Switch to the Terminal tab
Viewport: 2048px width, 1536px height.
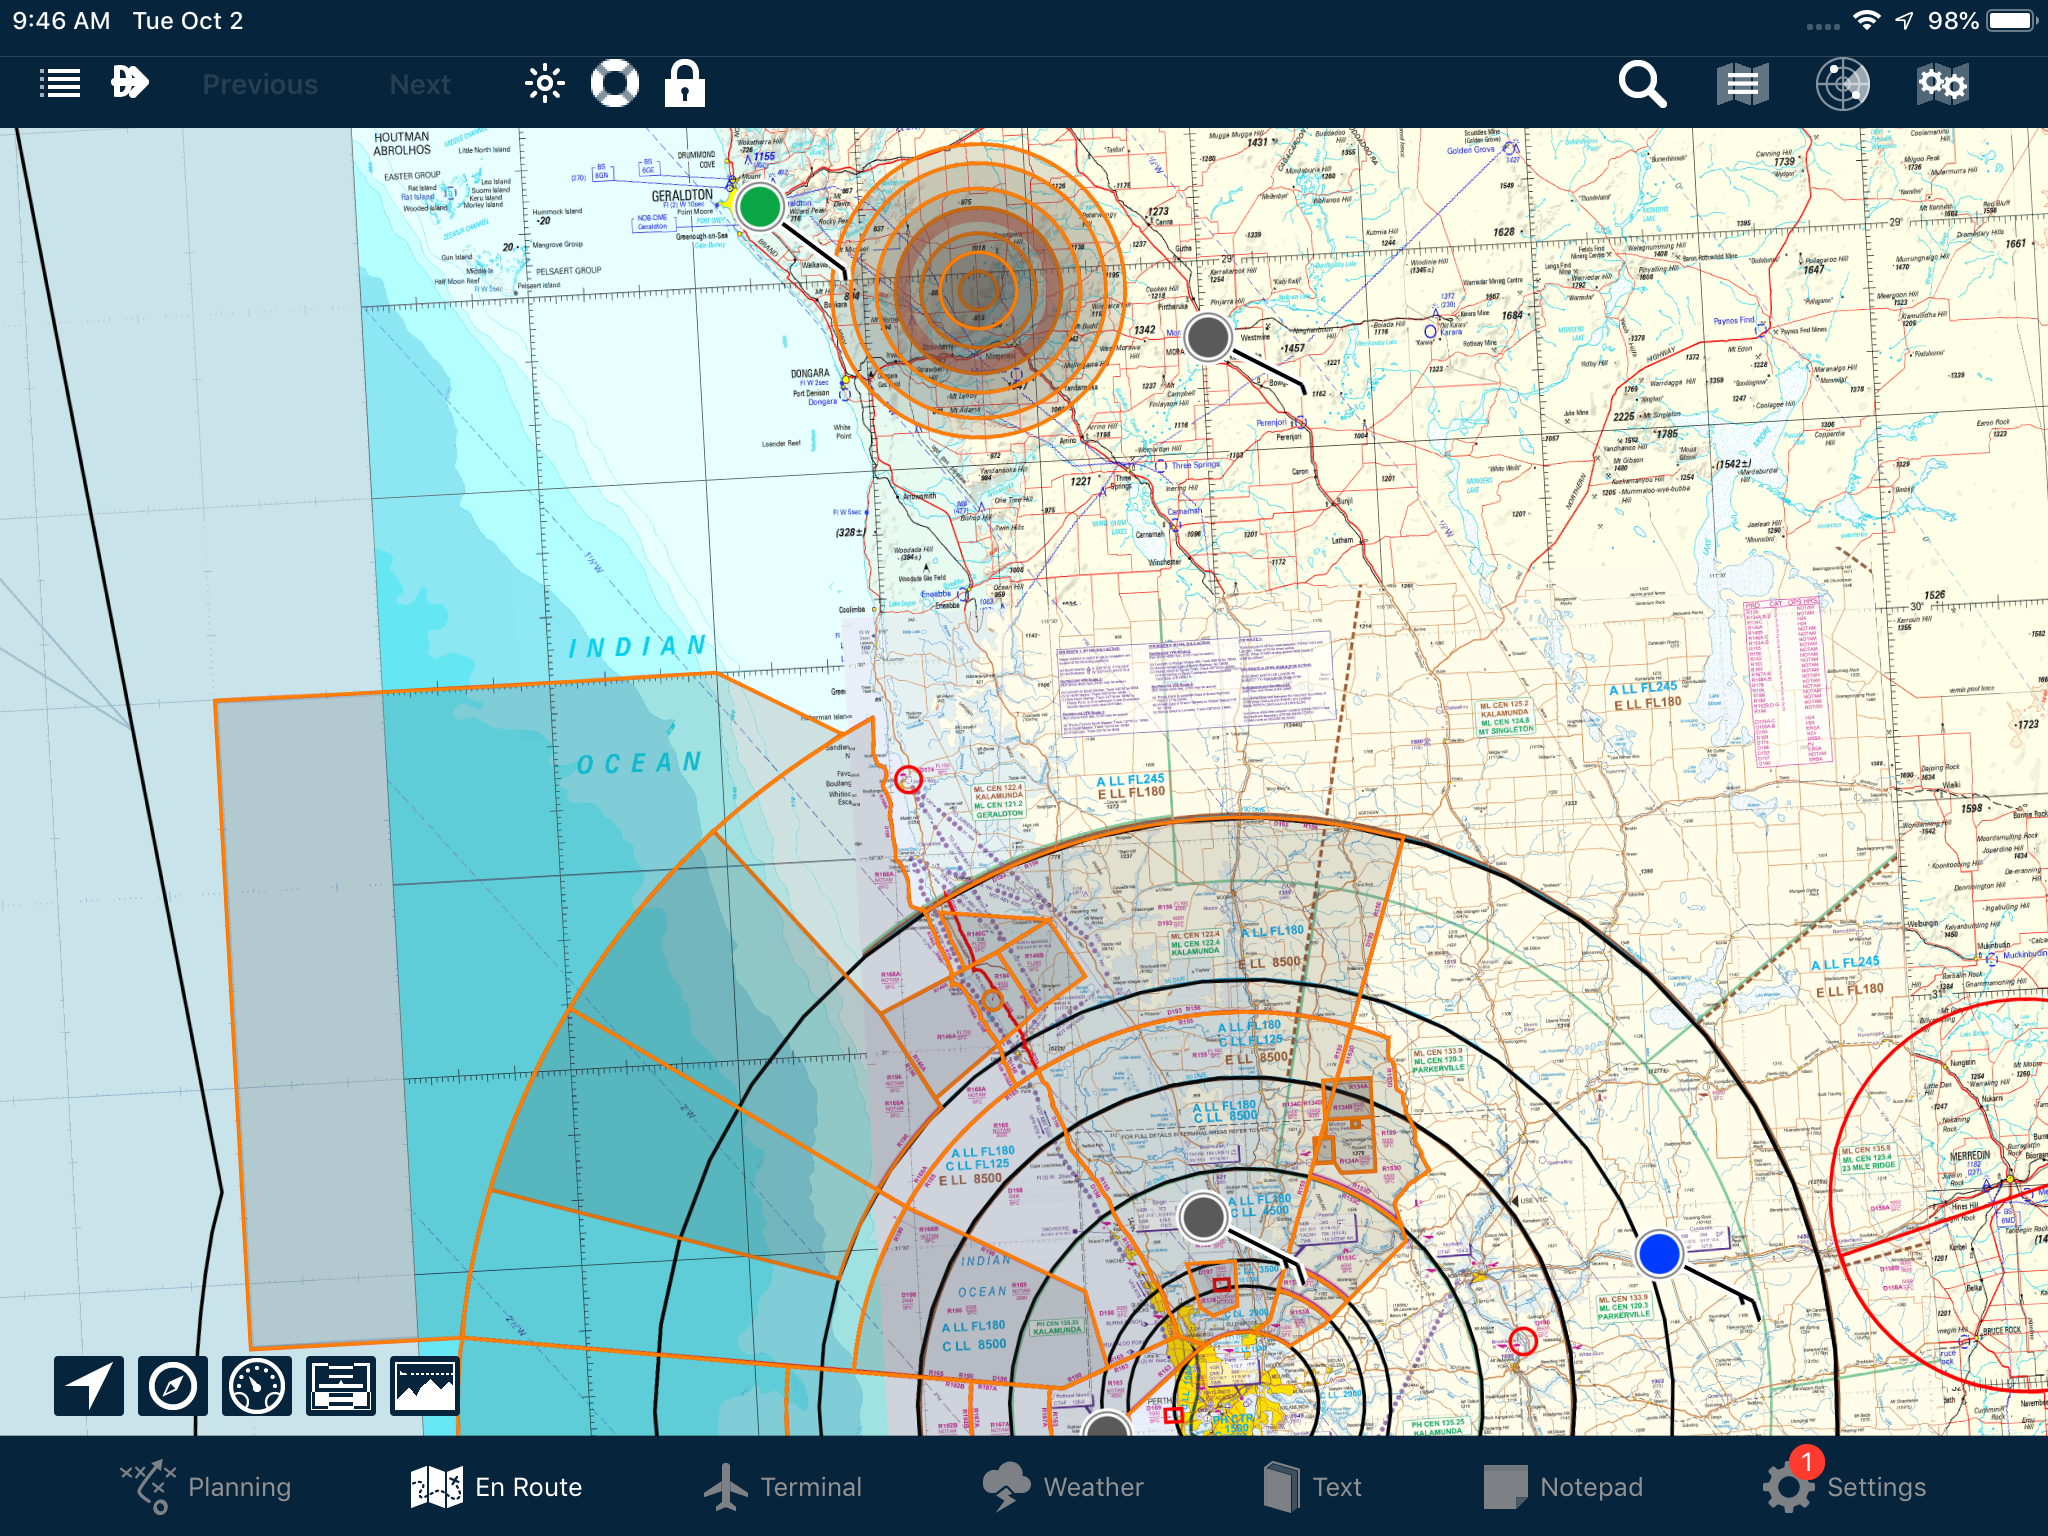point(782,1487)
